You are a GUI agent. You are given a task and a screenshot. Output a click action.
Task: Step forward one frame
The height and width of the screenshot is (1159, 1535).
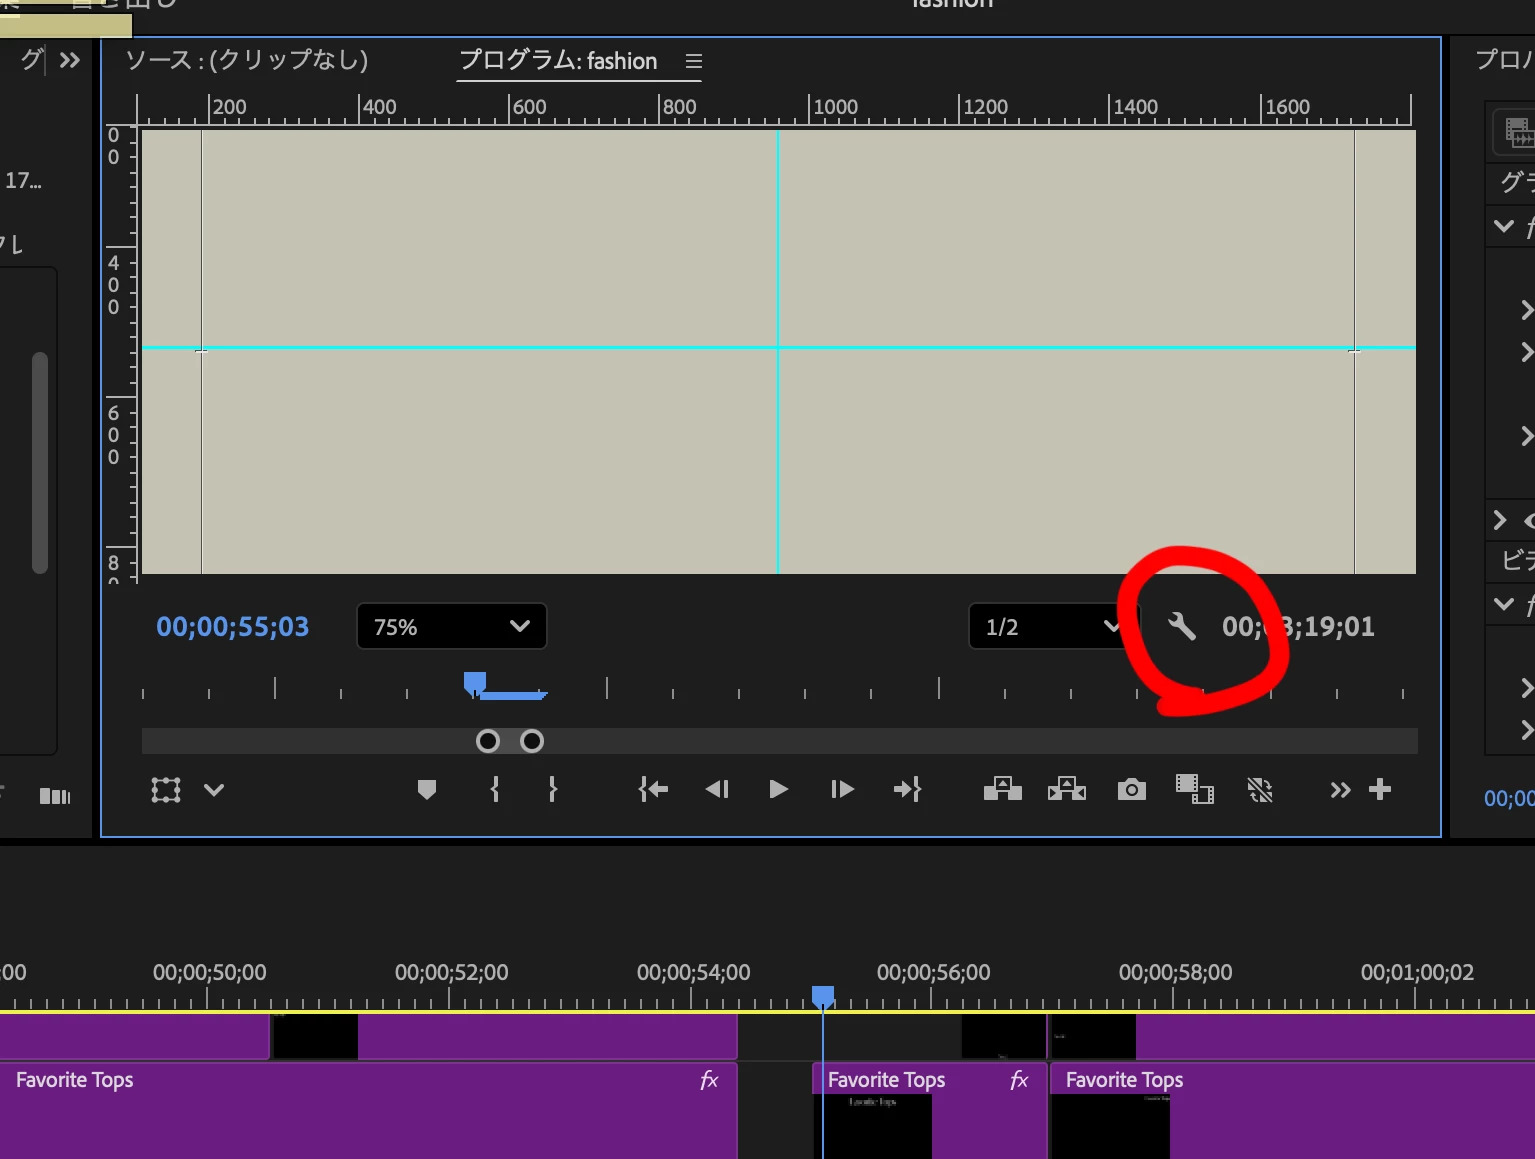(842, 790)
